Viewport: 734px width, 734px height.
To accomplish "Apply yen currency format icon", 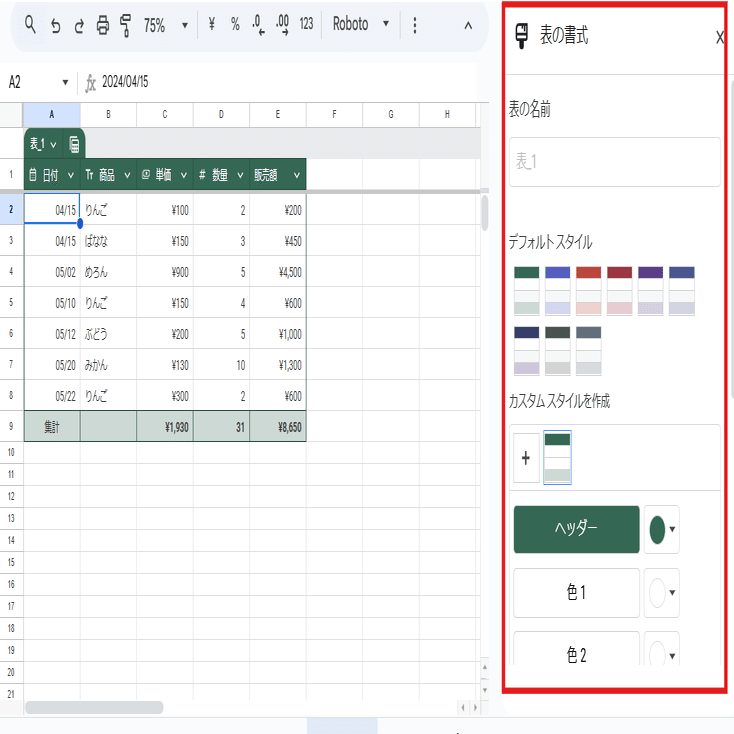I will (212, 24).
